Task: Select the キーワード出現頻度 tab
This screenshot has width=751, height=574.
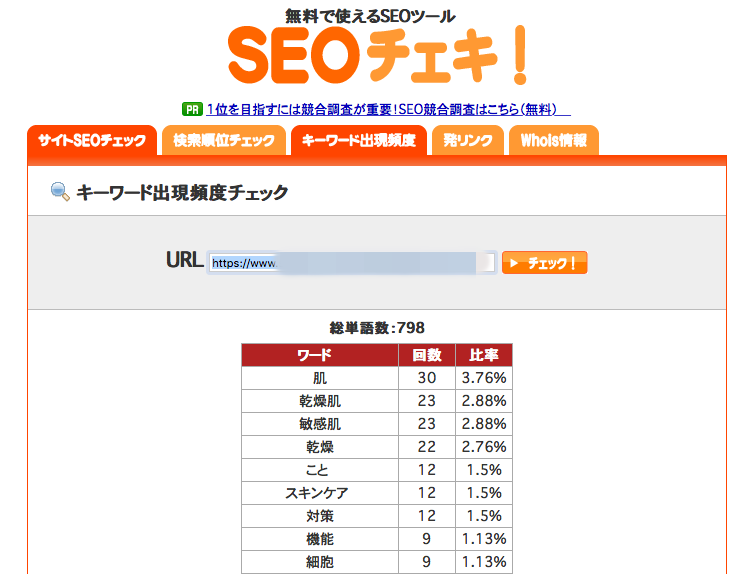Action: pos(359,140)
